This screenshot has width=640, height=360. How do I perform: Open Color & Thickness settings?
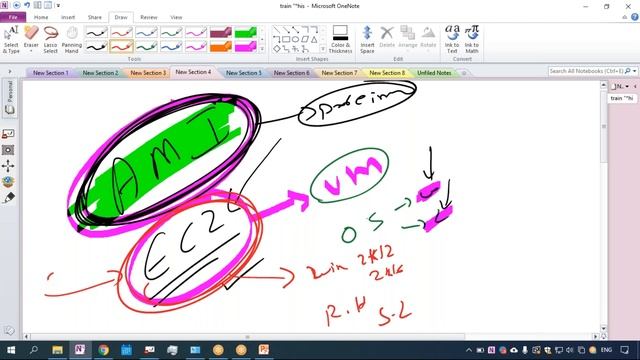(340, 40)
